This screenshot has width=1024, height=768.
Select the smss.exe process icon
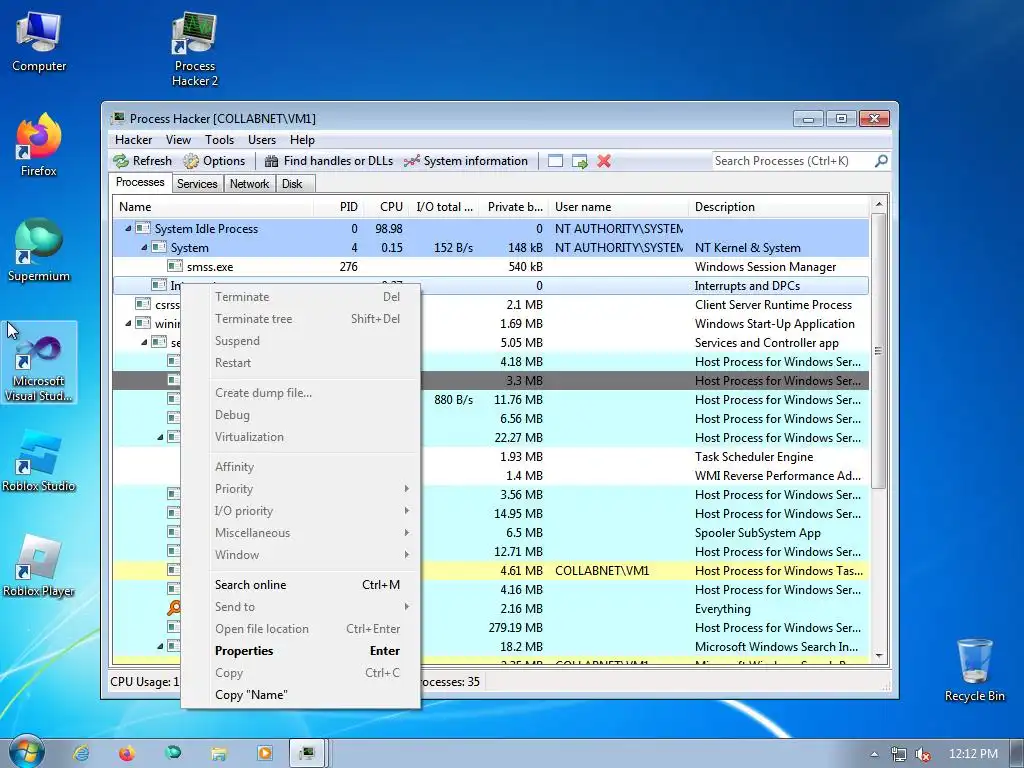point(174,266)
